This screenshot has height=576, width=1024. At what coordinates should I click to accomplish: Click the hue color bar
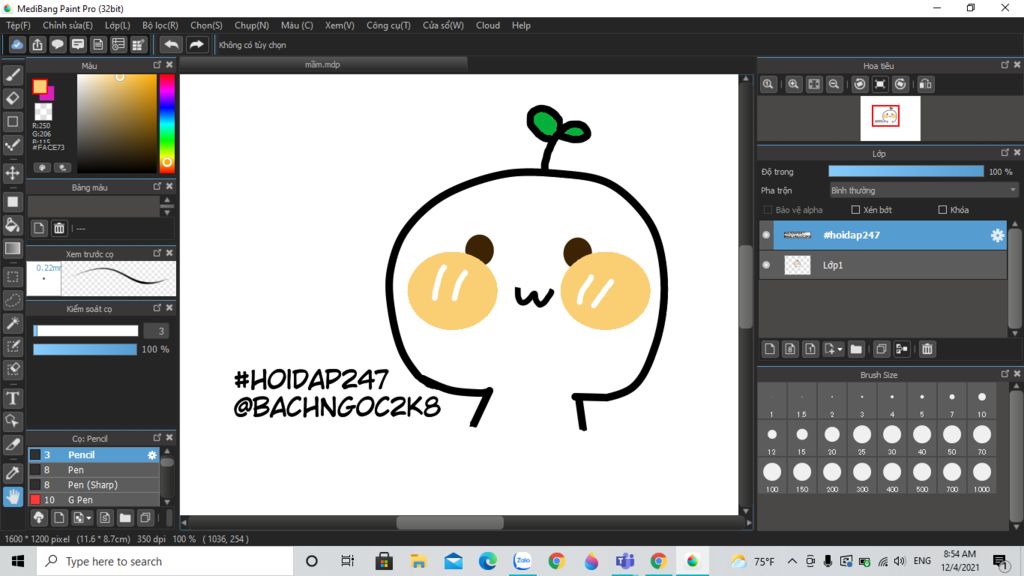167,123
